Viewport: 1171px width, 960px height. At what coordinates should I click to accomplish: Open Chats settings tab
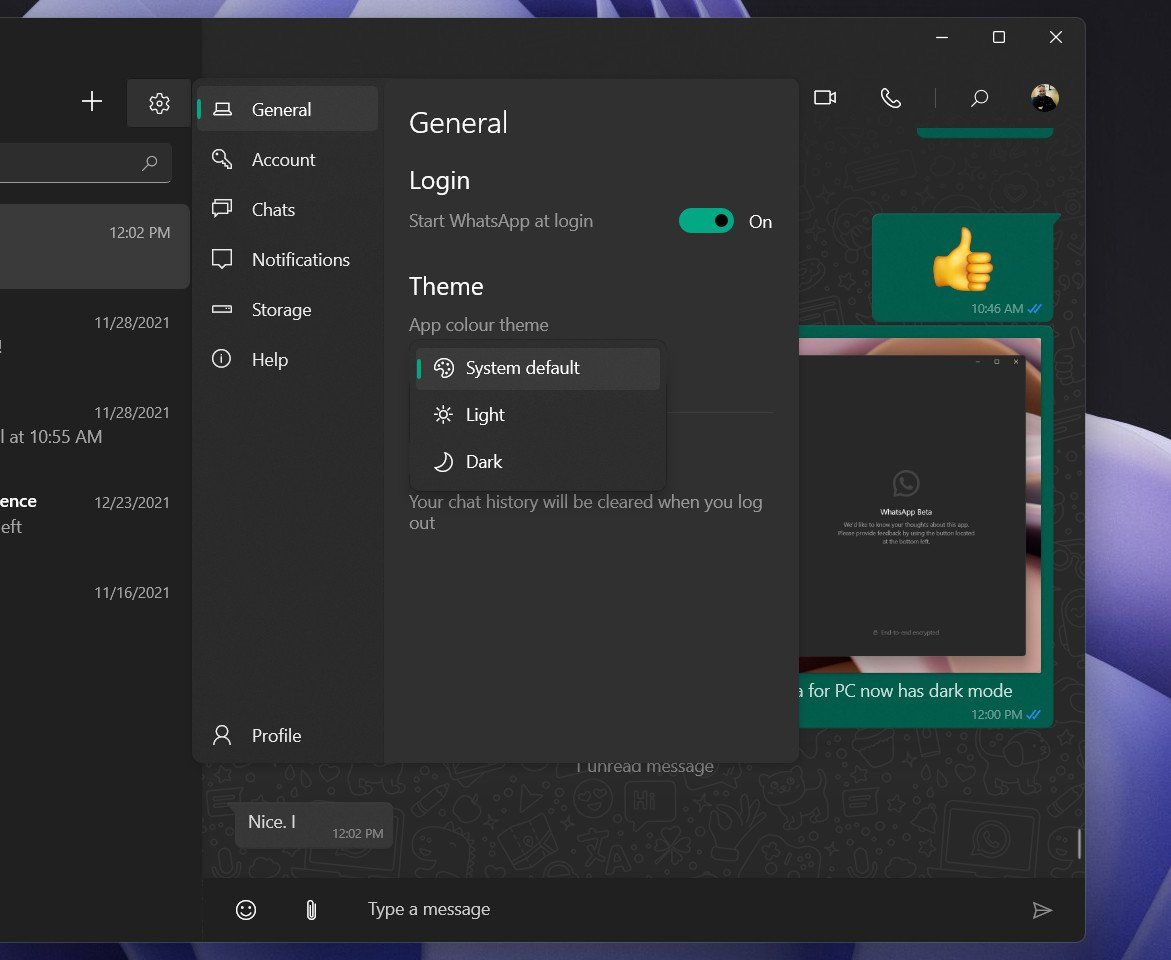[x=288, y=209]
